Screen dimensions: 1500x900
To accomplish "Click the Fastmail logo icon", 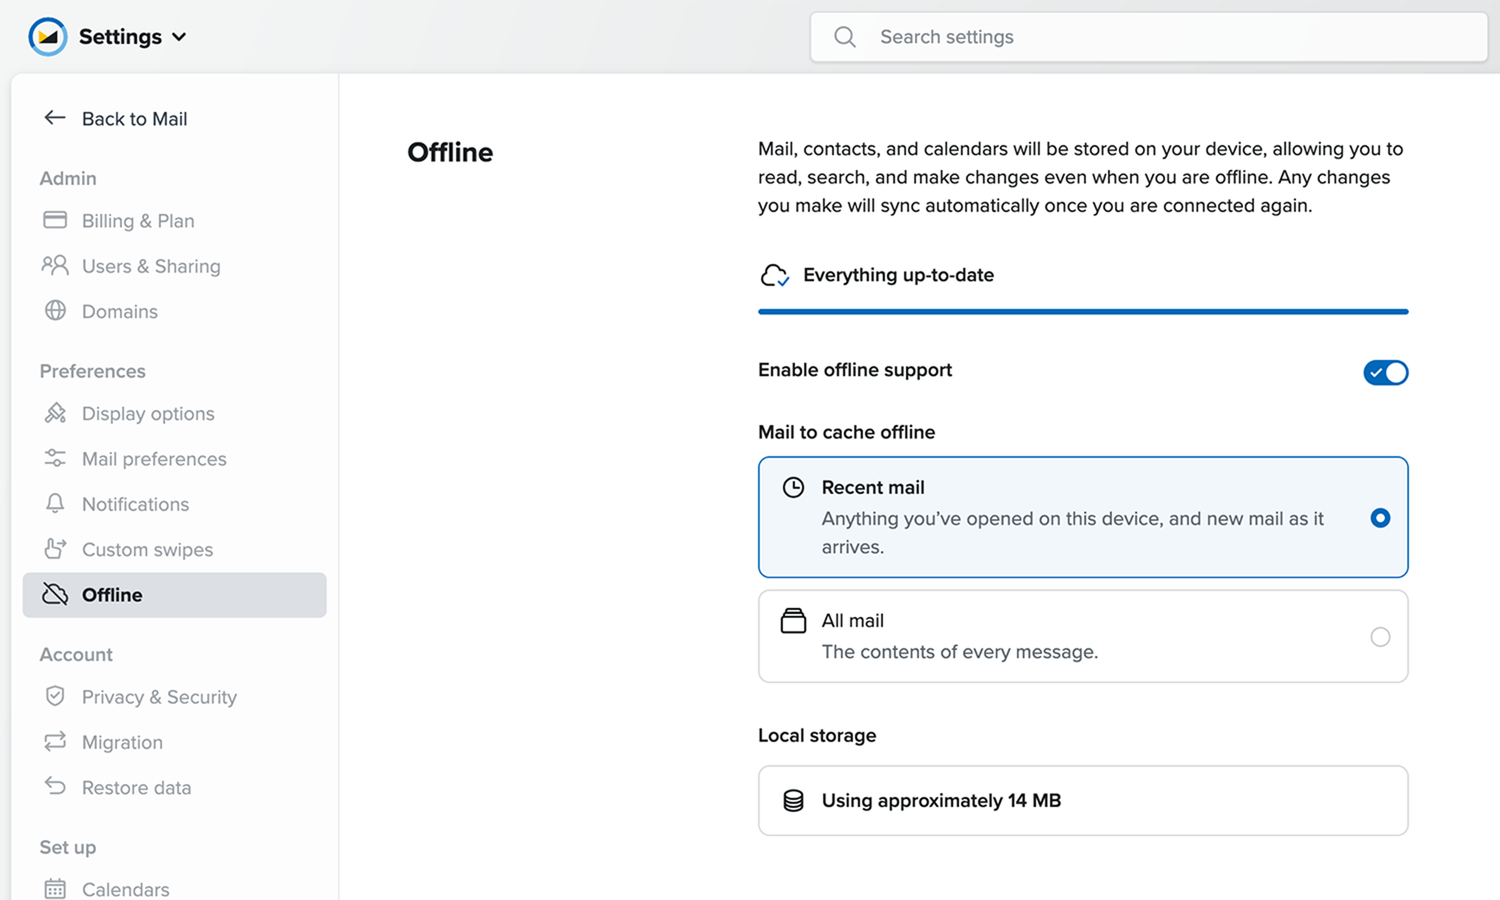I will [x=47, y=37].
